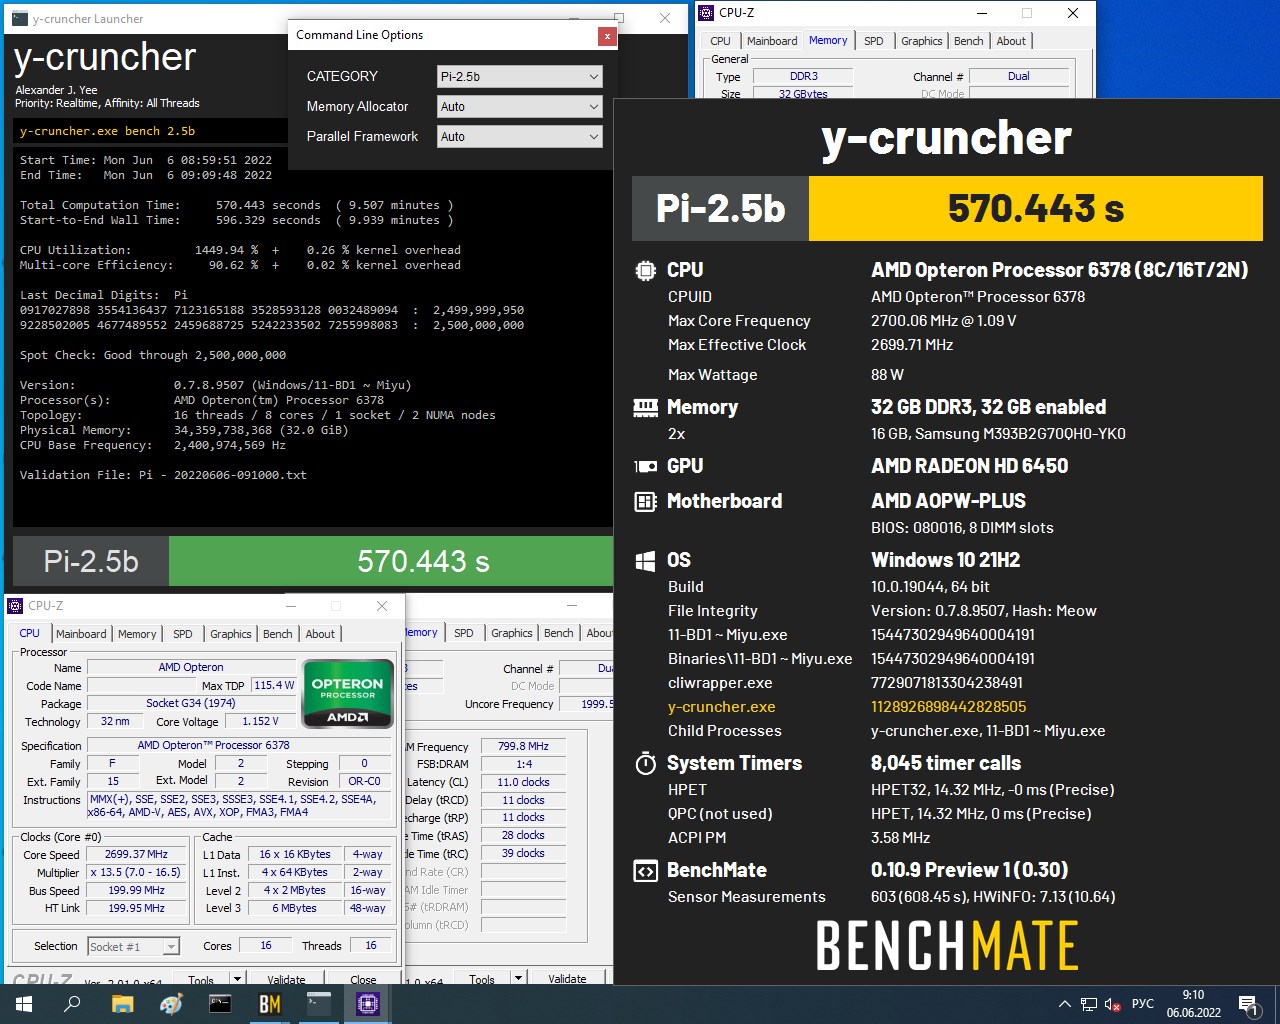
Task: Open About tab in Opteron CPU-Z window
Action: point(320,634)
